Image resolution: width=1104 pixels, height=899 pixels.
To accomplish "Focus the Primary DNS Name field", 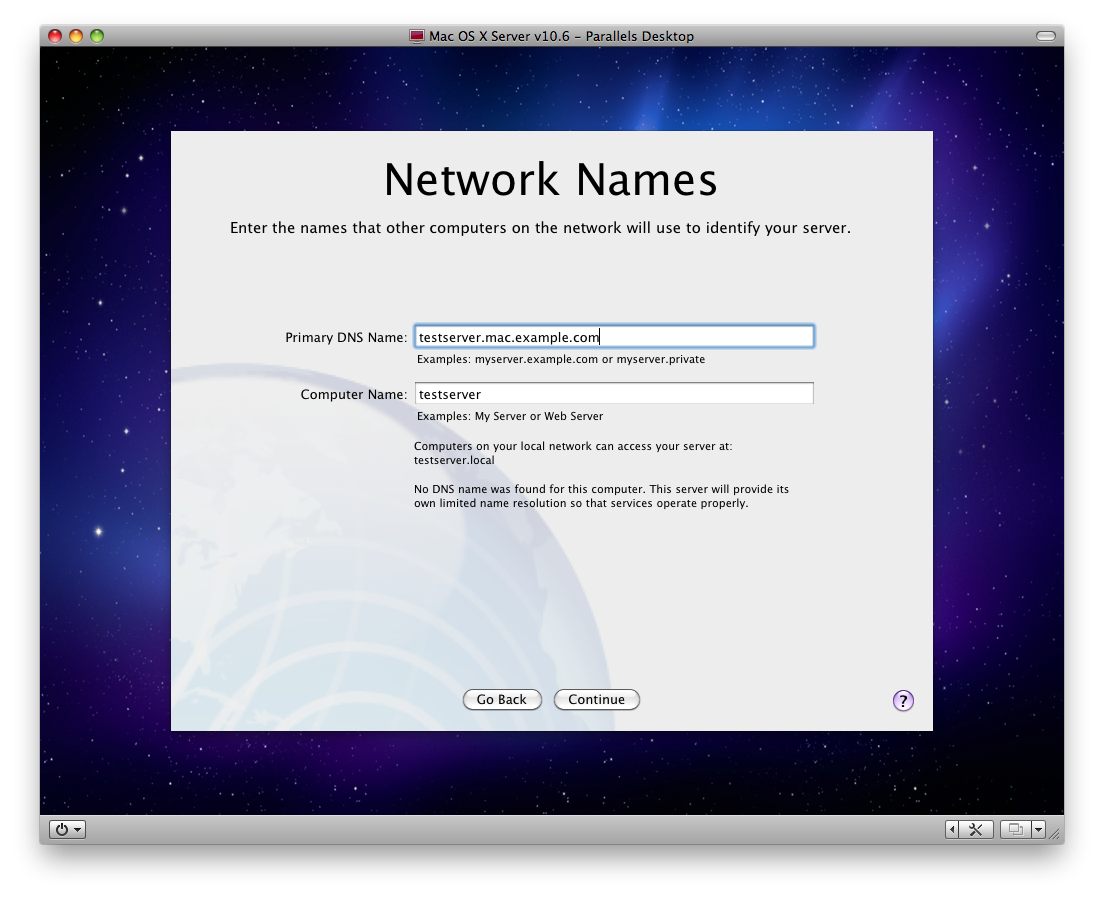I will tap(614, 337).
